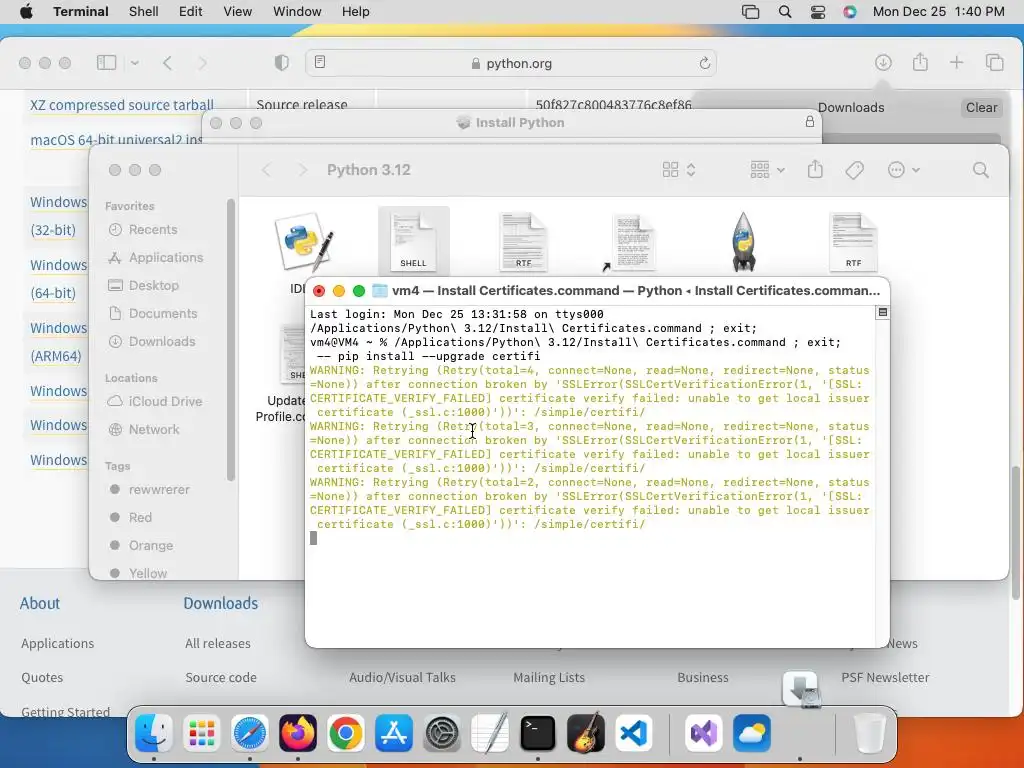Open App Store from the Dock

[394, 733]
